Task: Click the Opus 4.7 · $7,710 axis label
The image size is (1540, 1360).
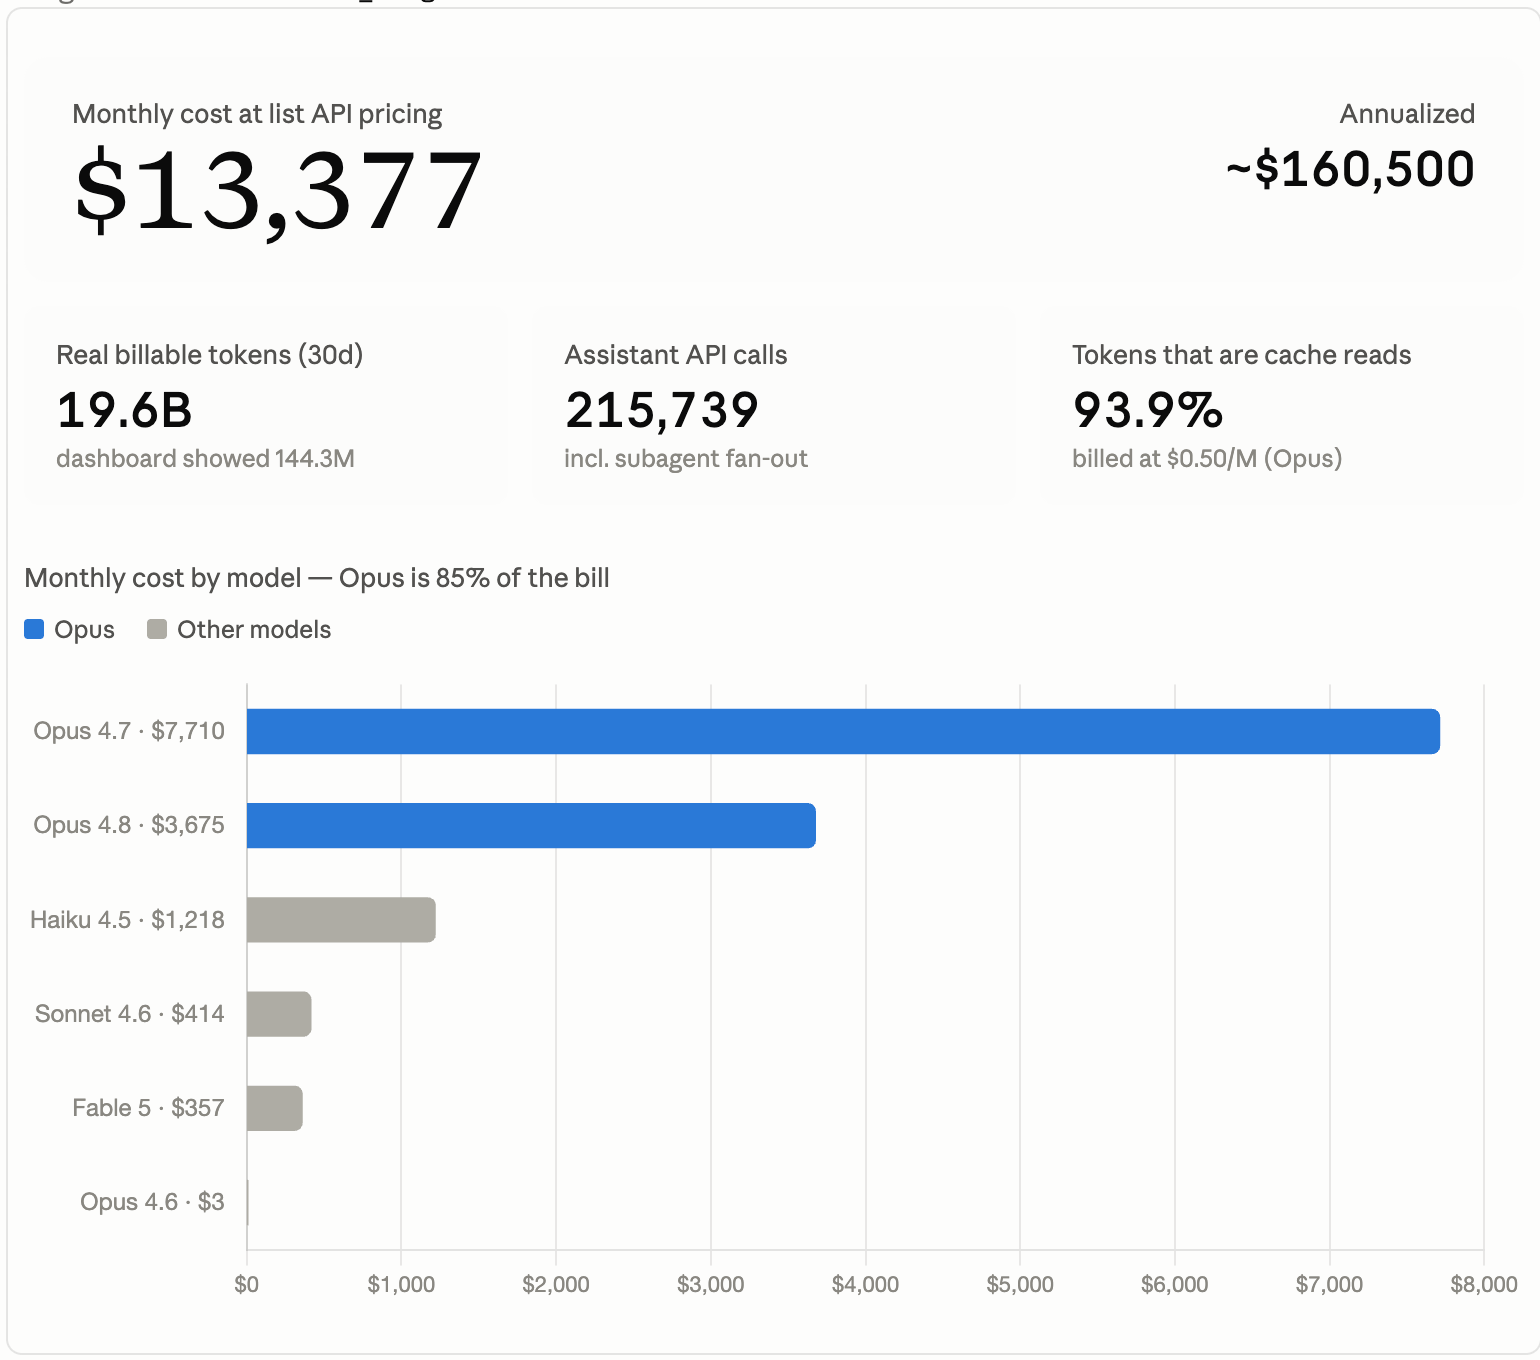Action: click(129, 731)
